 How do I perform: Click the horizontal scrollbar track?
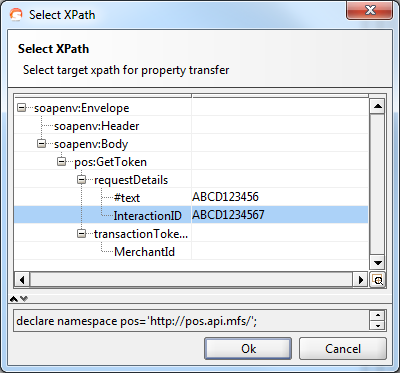click(191, 280)
